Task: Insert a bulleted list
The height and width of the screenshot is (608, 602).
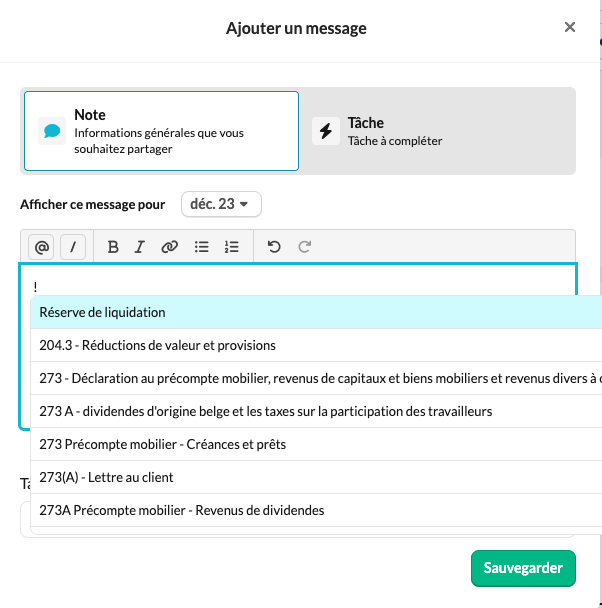Action: click(201, 247)
